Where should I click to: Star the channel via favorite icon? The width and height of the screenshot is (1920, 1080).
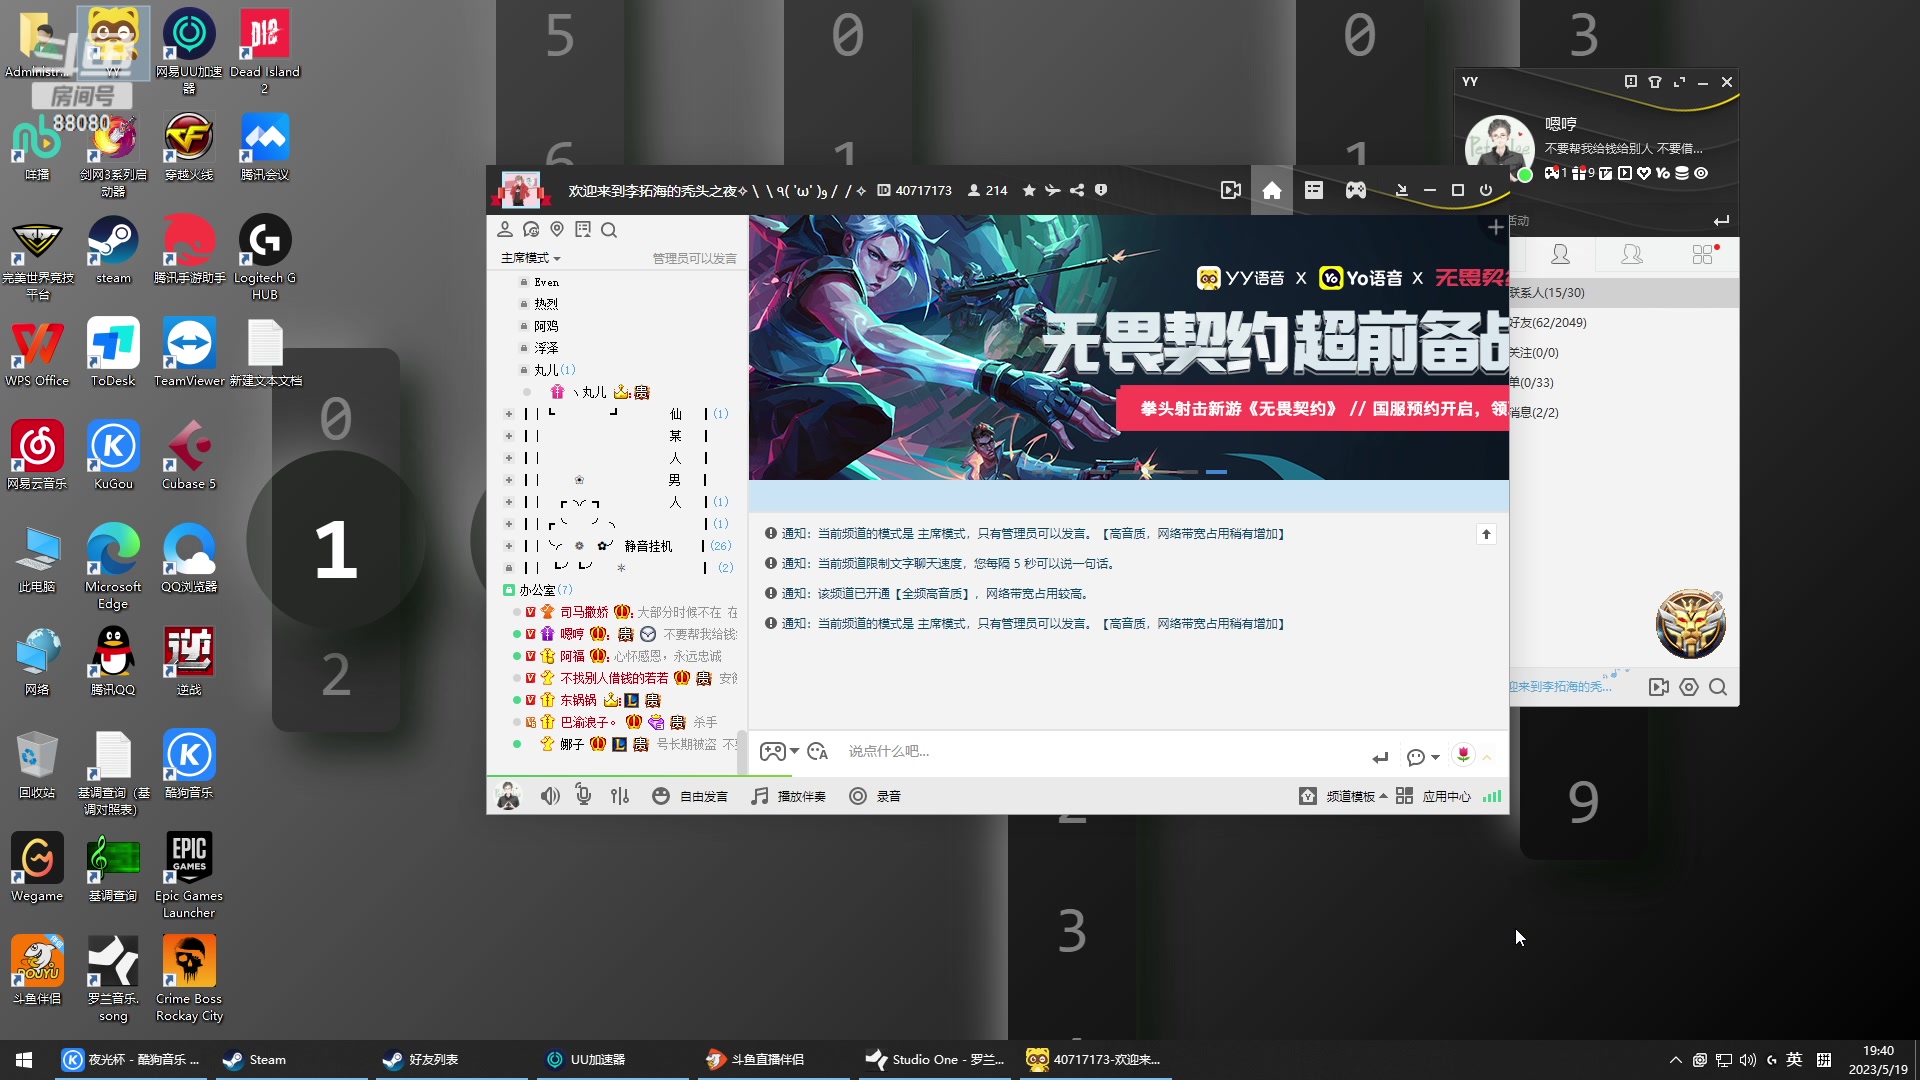point(1028,190)
